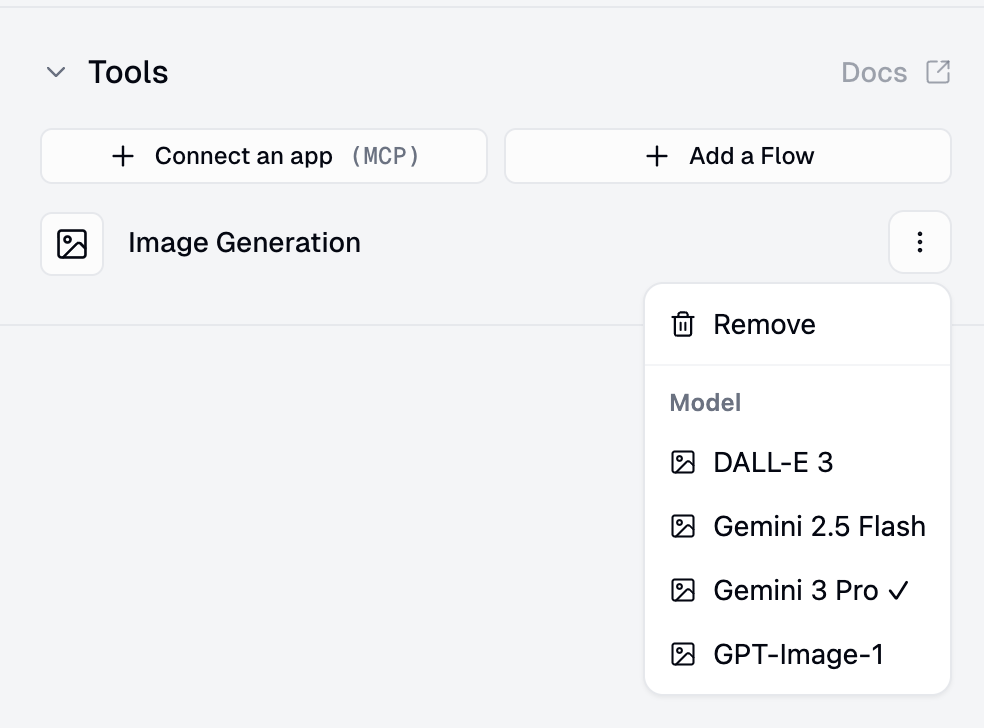Click the plus icon on Add a Flow
Image resolution: width=984 pixels, height=728 pixels.
(656, 156)
